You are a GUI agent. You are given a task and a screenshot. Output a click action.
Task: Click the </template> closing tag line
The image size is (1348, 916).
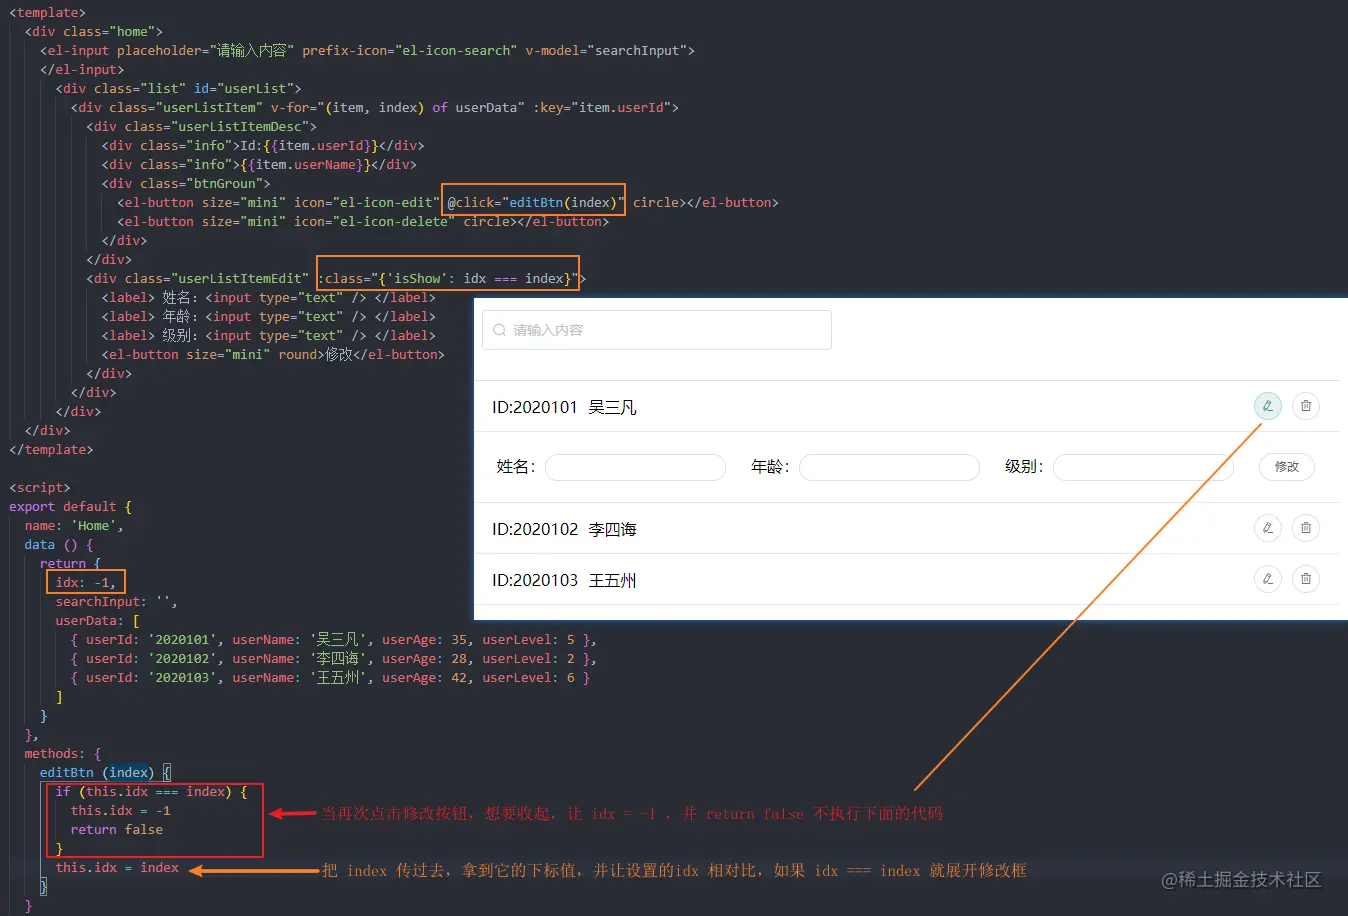(x=51, y=449)
